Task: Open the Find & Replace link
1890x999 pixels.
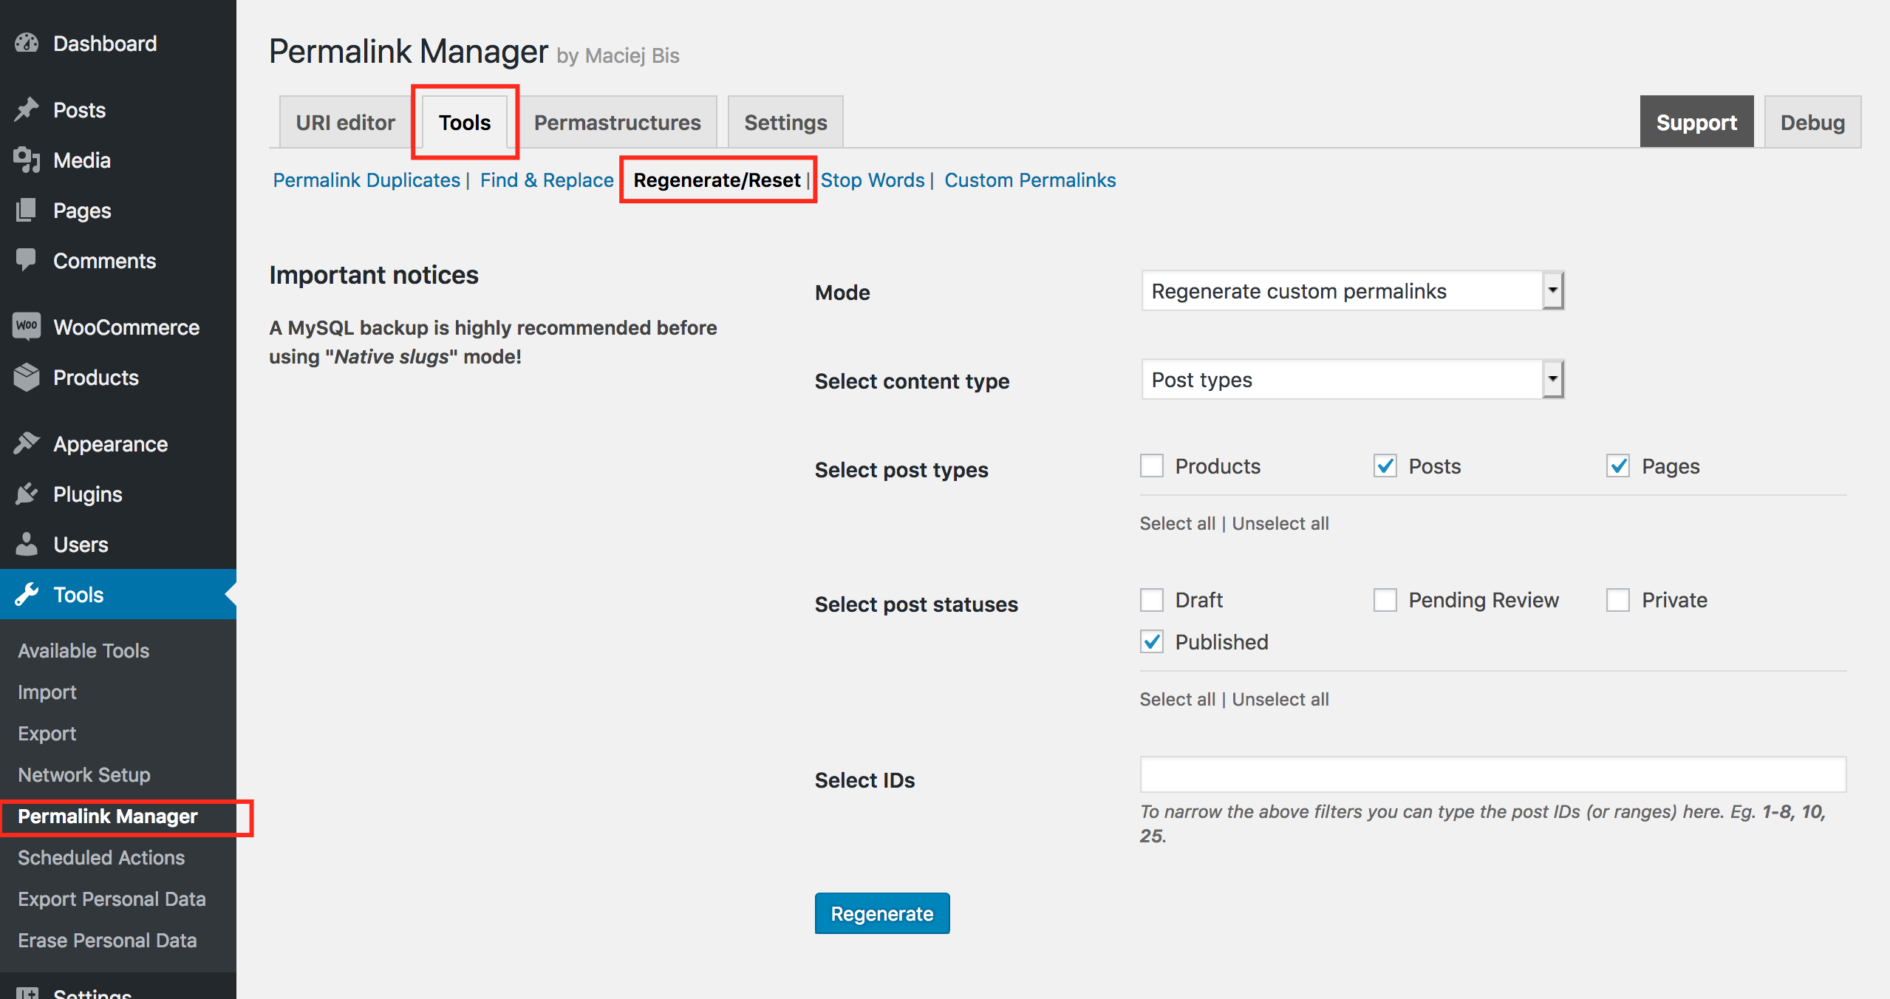Action: click(x=546, y=180)
